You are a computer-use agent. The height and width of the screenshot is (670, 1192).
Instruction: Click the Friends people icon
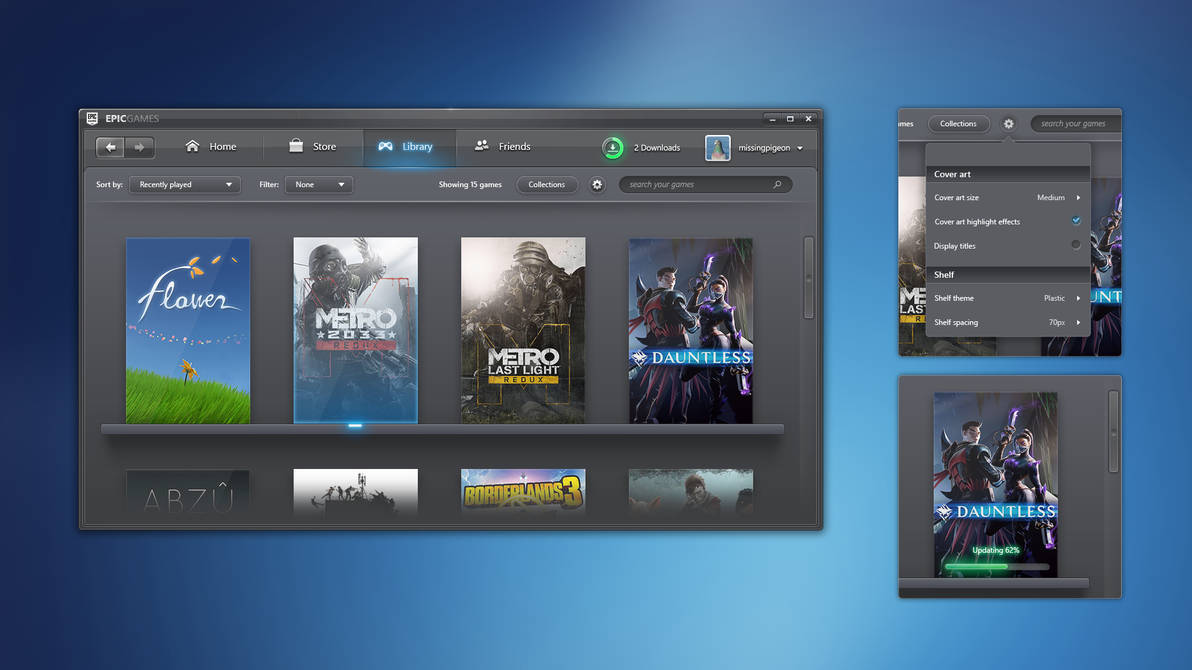click(481, 146)
